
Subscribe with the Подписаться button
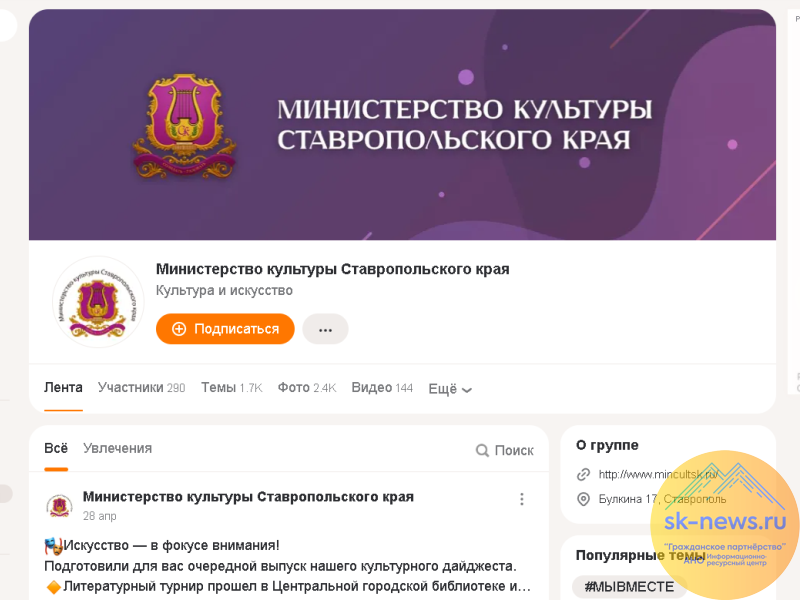point(225,329)
